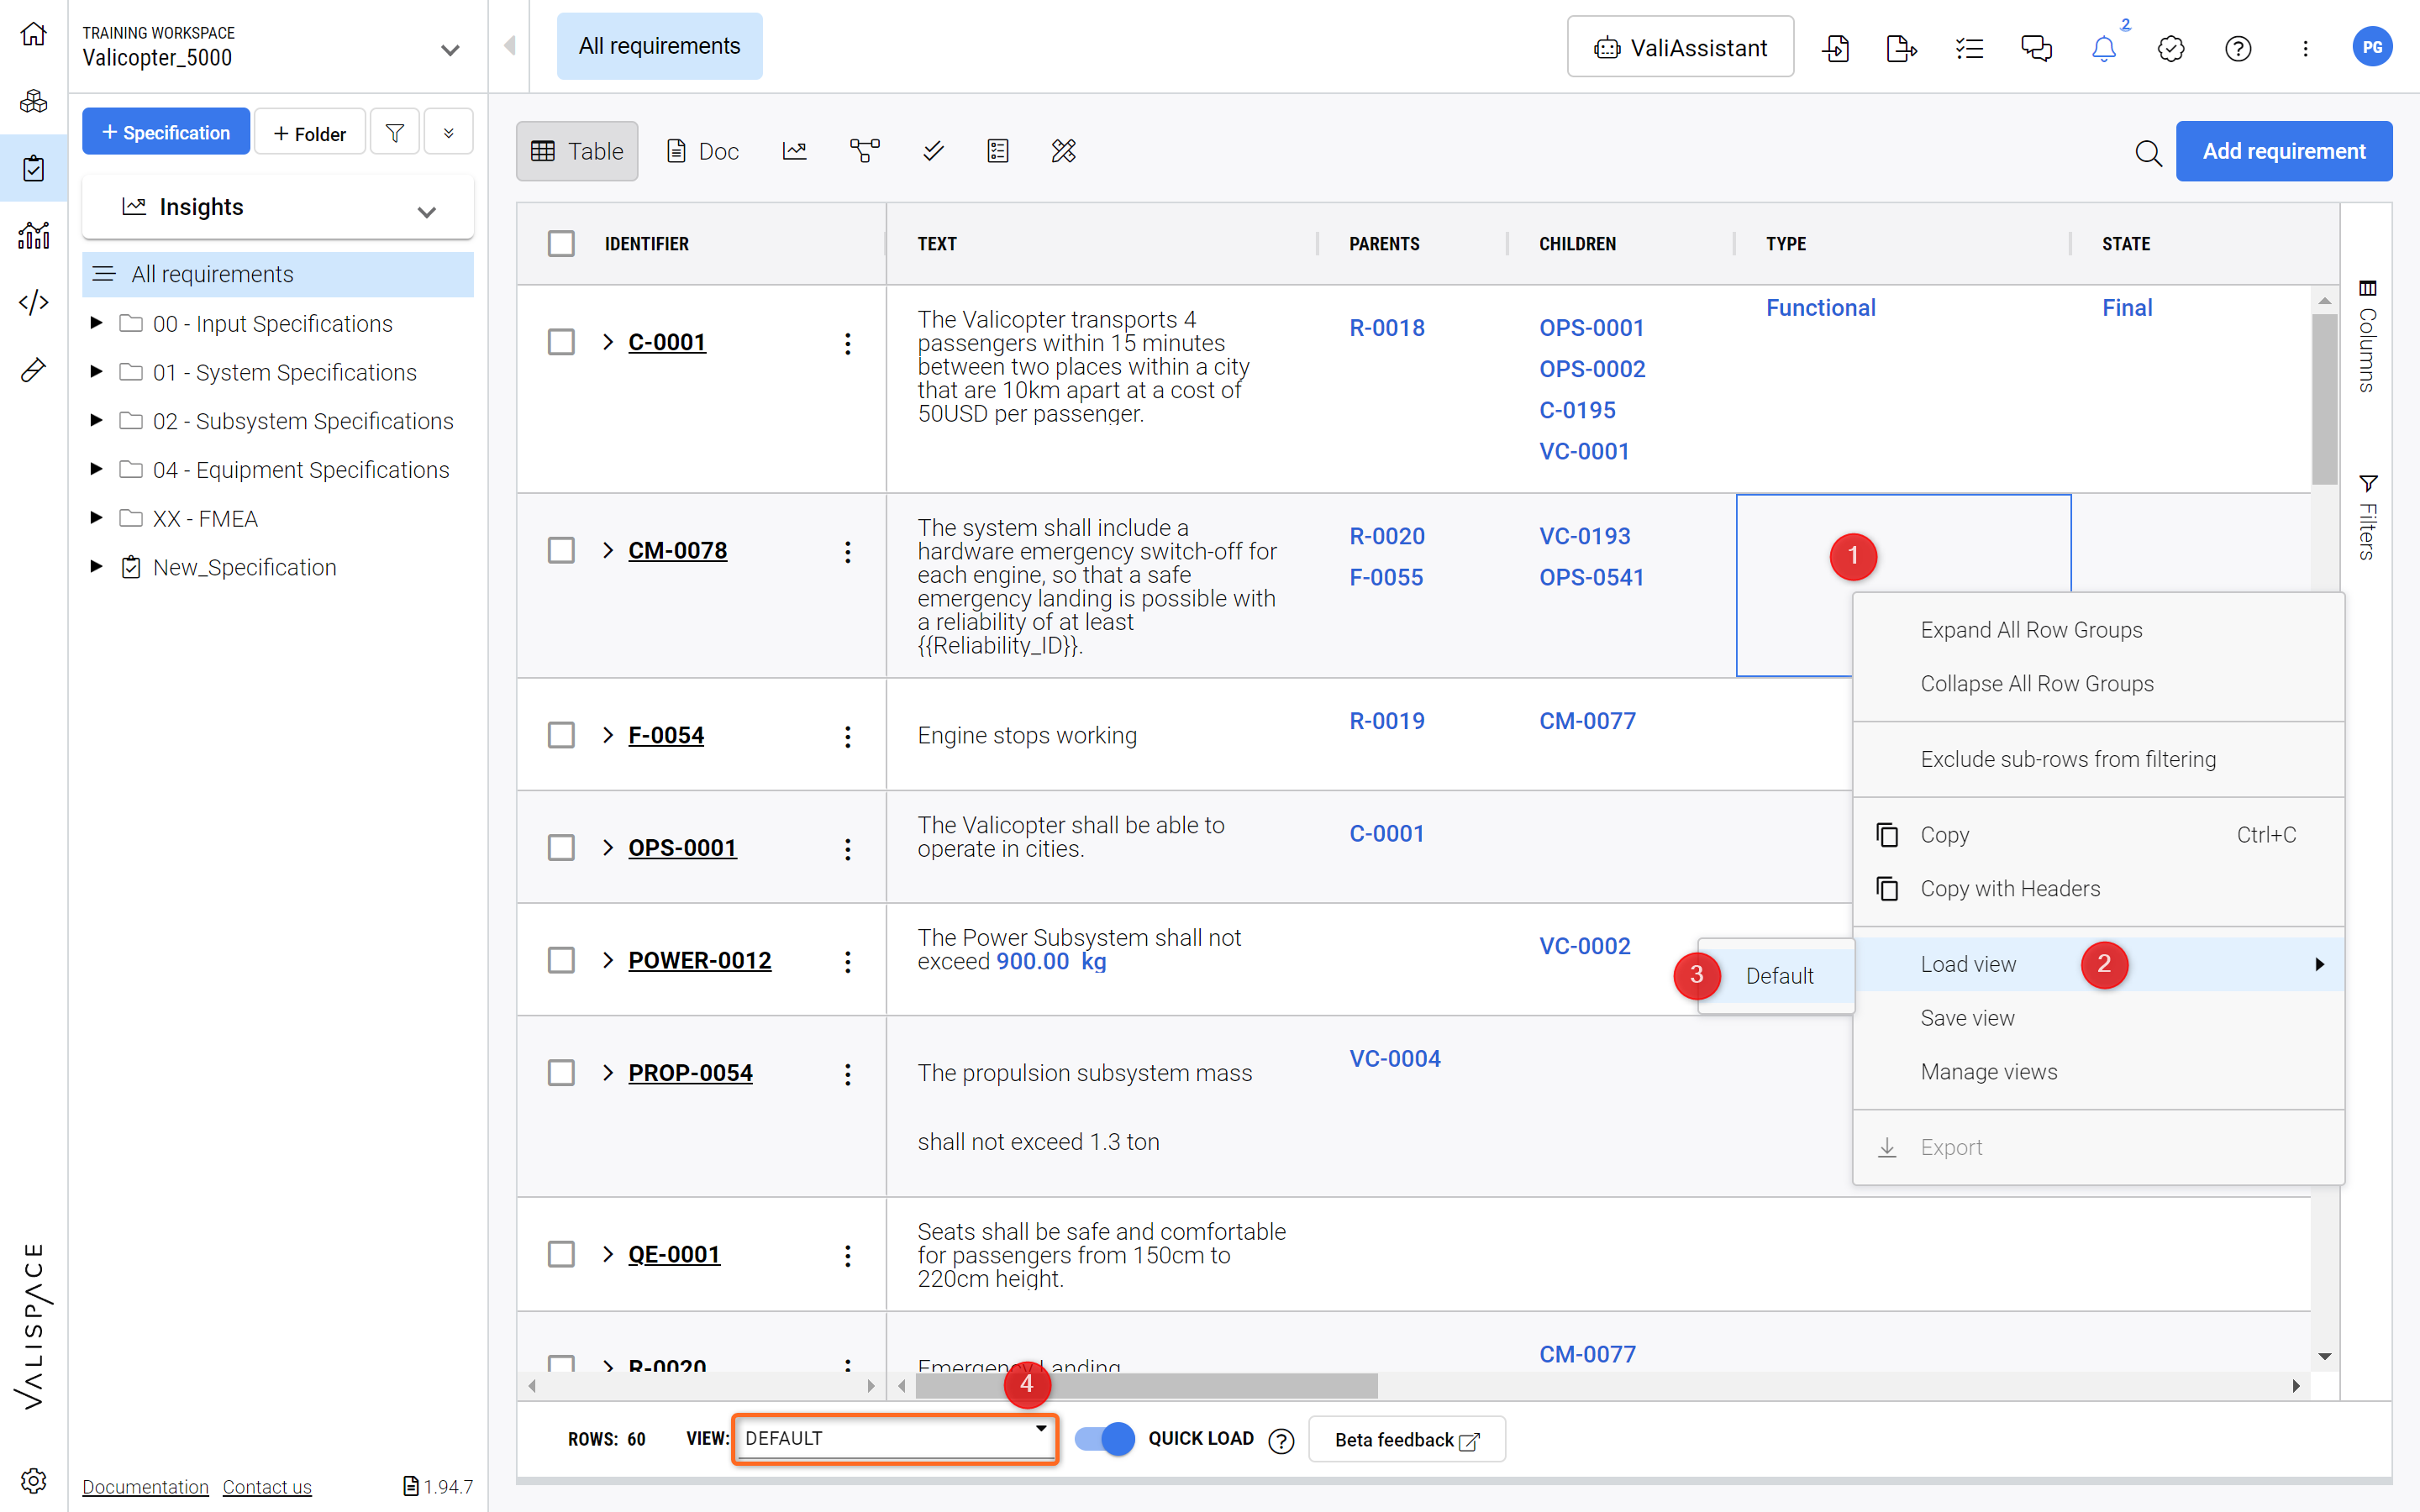The height and width of the screenshot is (1512, 2420).
Task: Switch to the traceability tree view icon
Action: click(864, 151)
